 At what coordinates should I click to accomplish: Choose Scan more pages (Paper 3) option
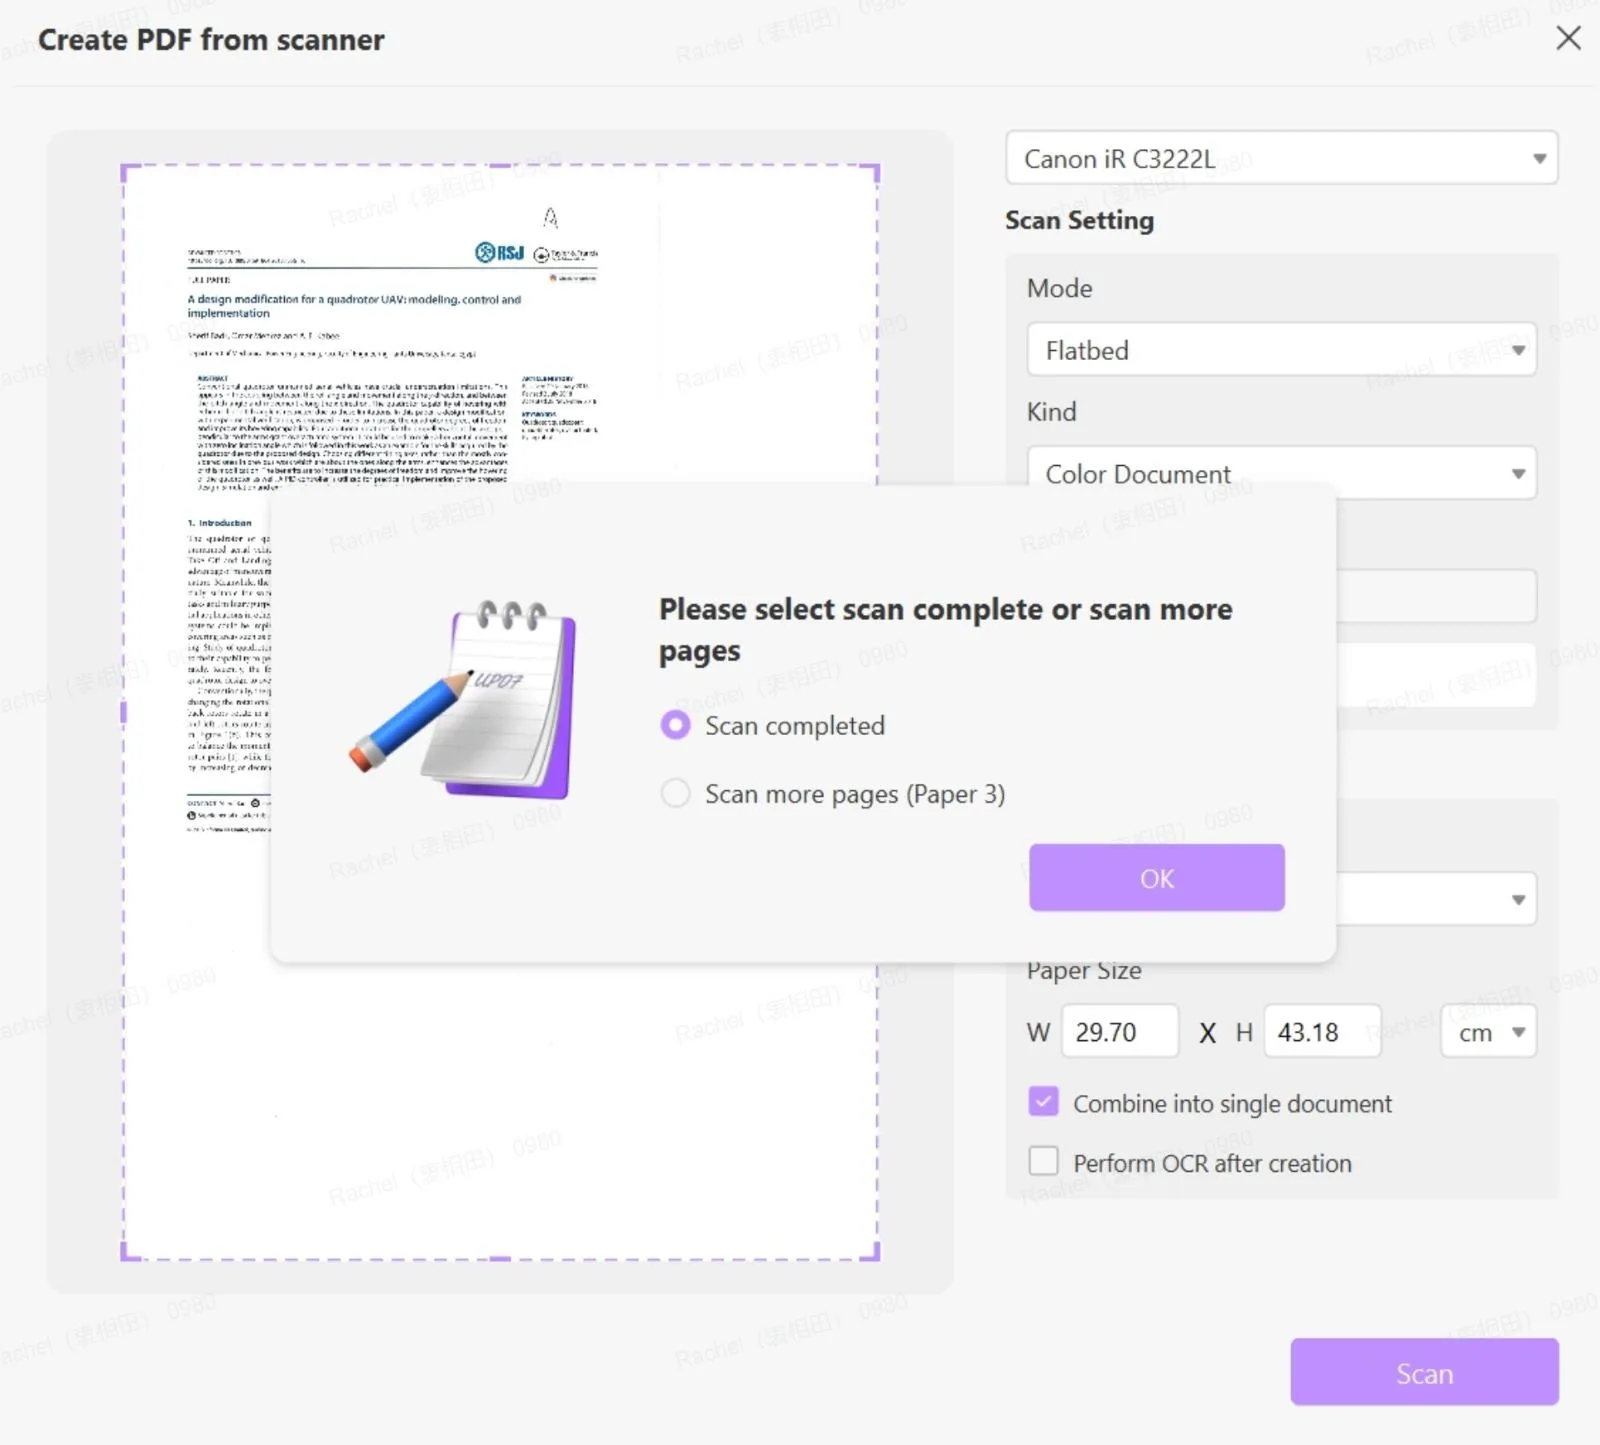click(x=676, y=793)
